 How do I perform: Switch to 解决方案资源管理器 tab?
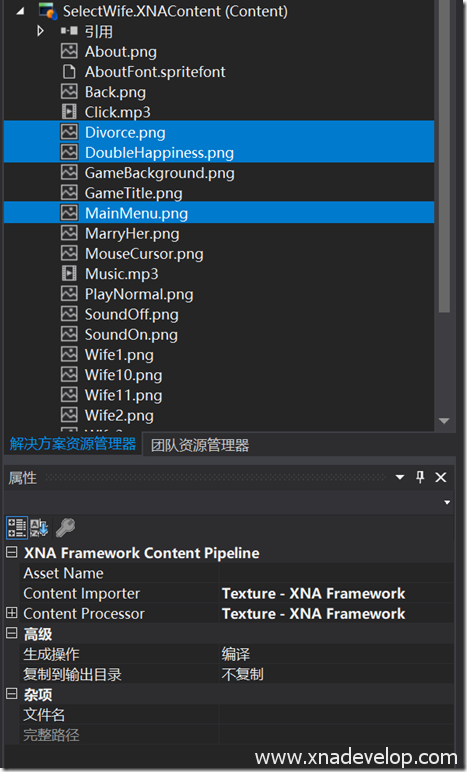point(73,444)
